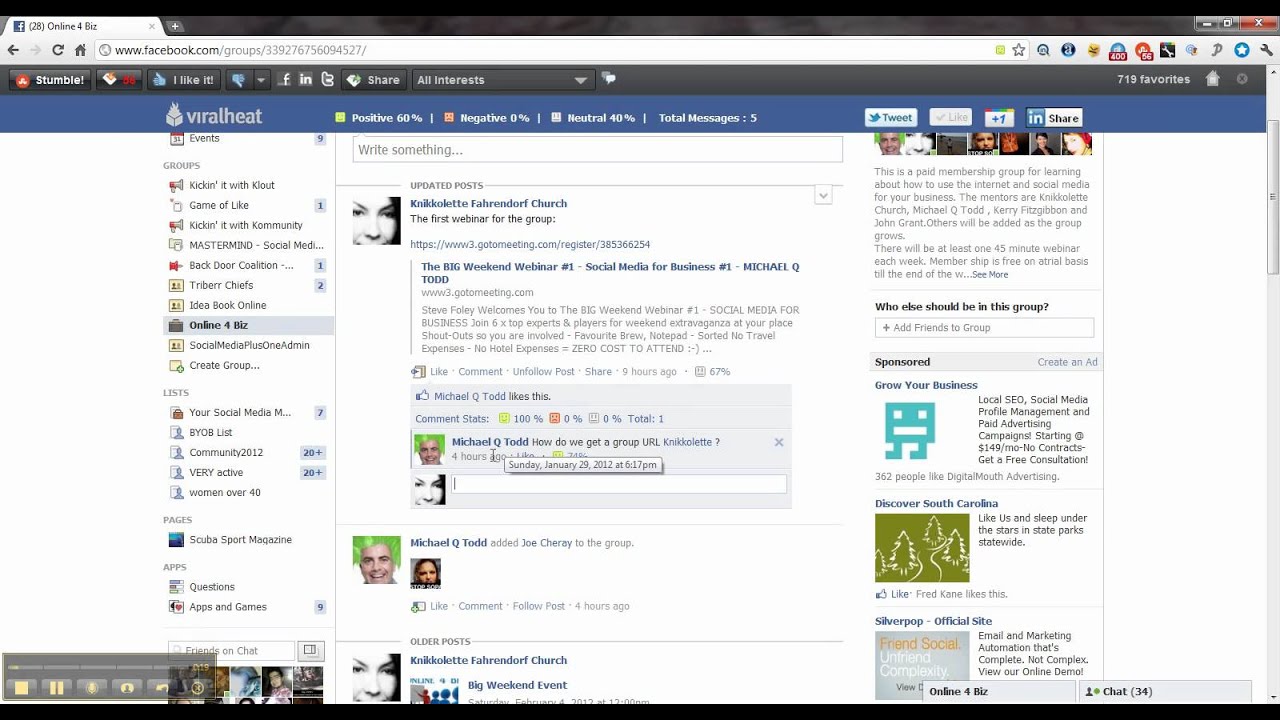1280x720 pixels.
Task: Click the browser home icon
Action: (81, 50)
